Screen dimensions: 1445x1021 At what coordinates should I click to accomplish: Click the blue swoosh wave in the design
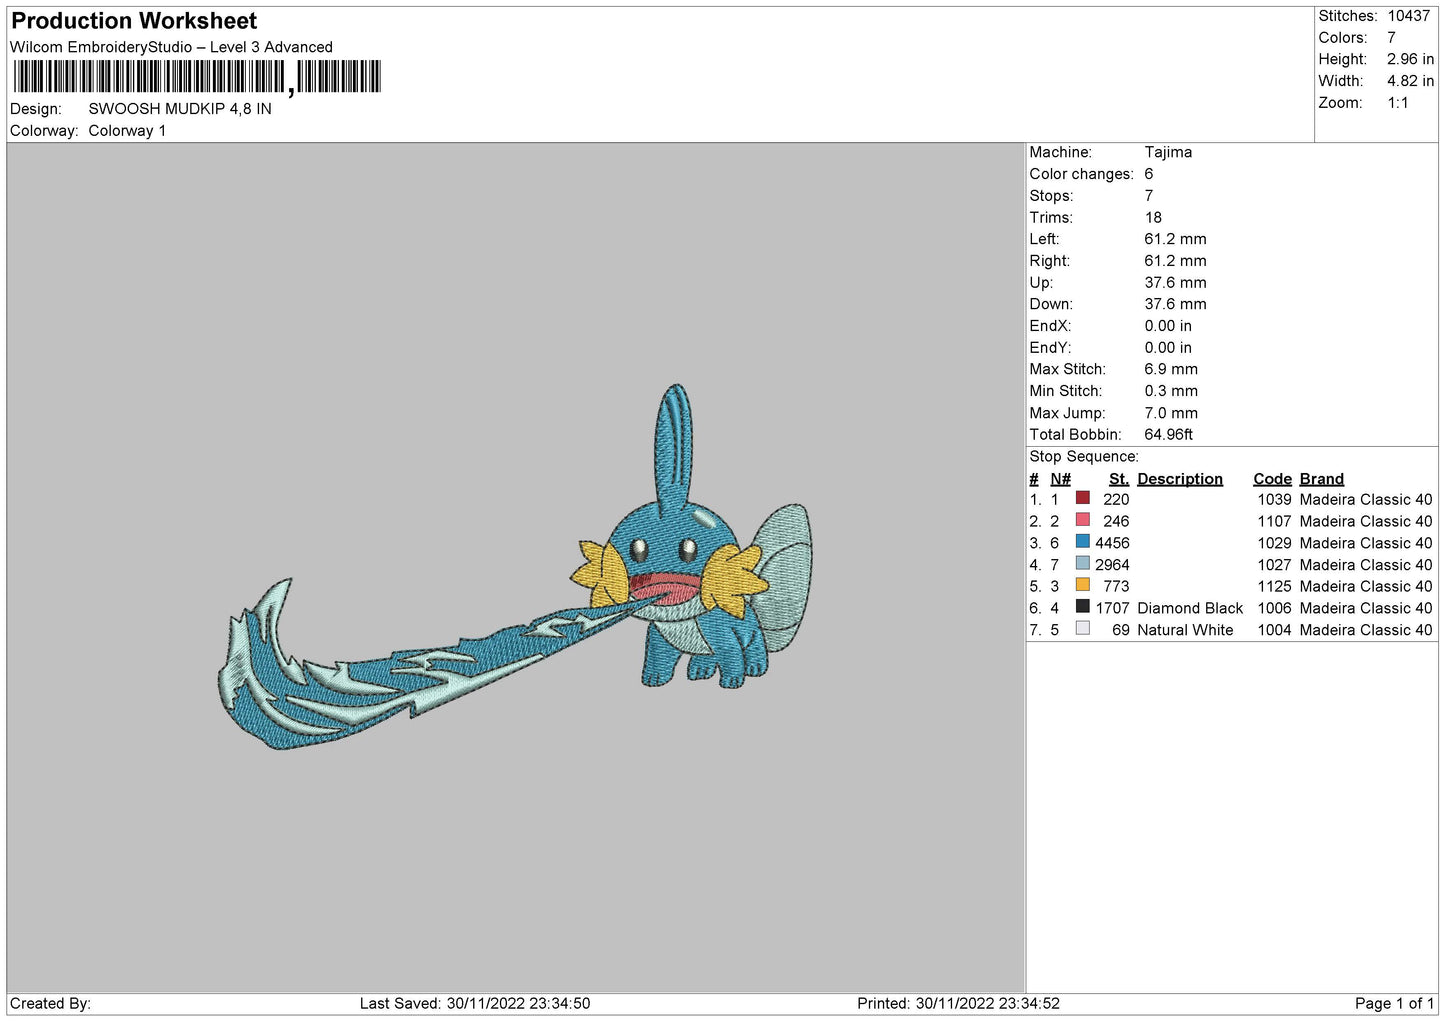(x=400, y=680)
